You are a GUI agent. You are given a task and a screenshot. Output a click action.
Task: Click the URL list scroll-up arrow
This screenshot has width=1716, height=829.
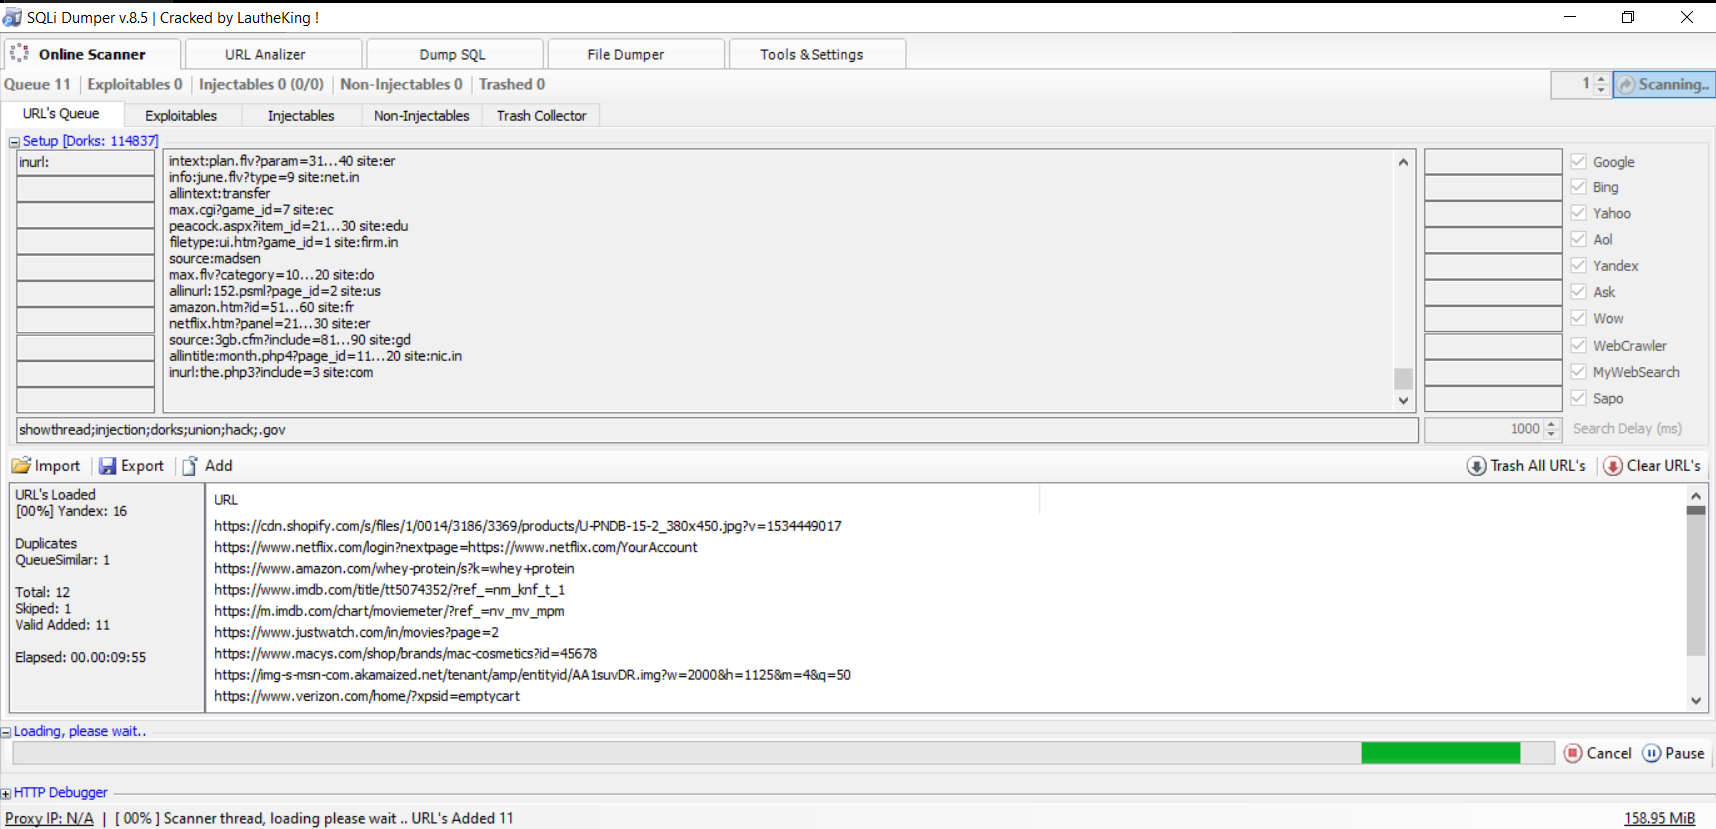(x=1695, y=495)
